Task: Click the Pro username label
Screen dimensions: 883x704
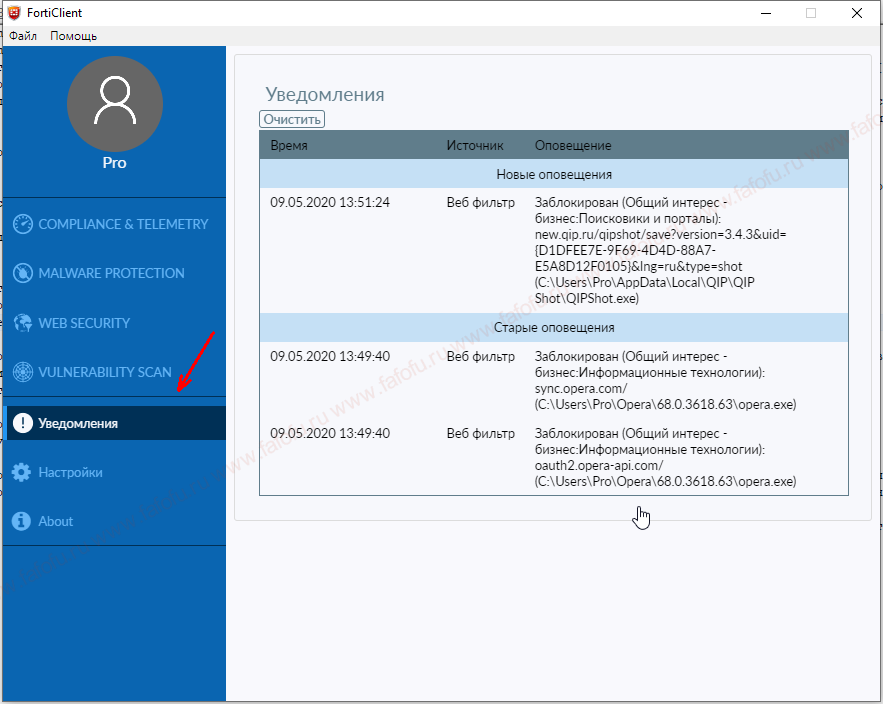Action: [x=114, y=163]
